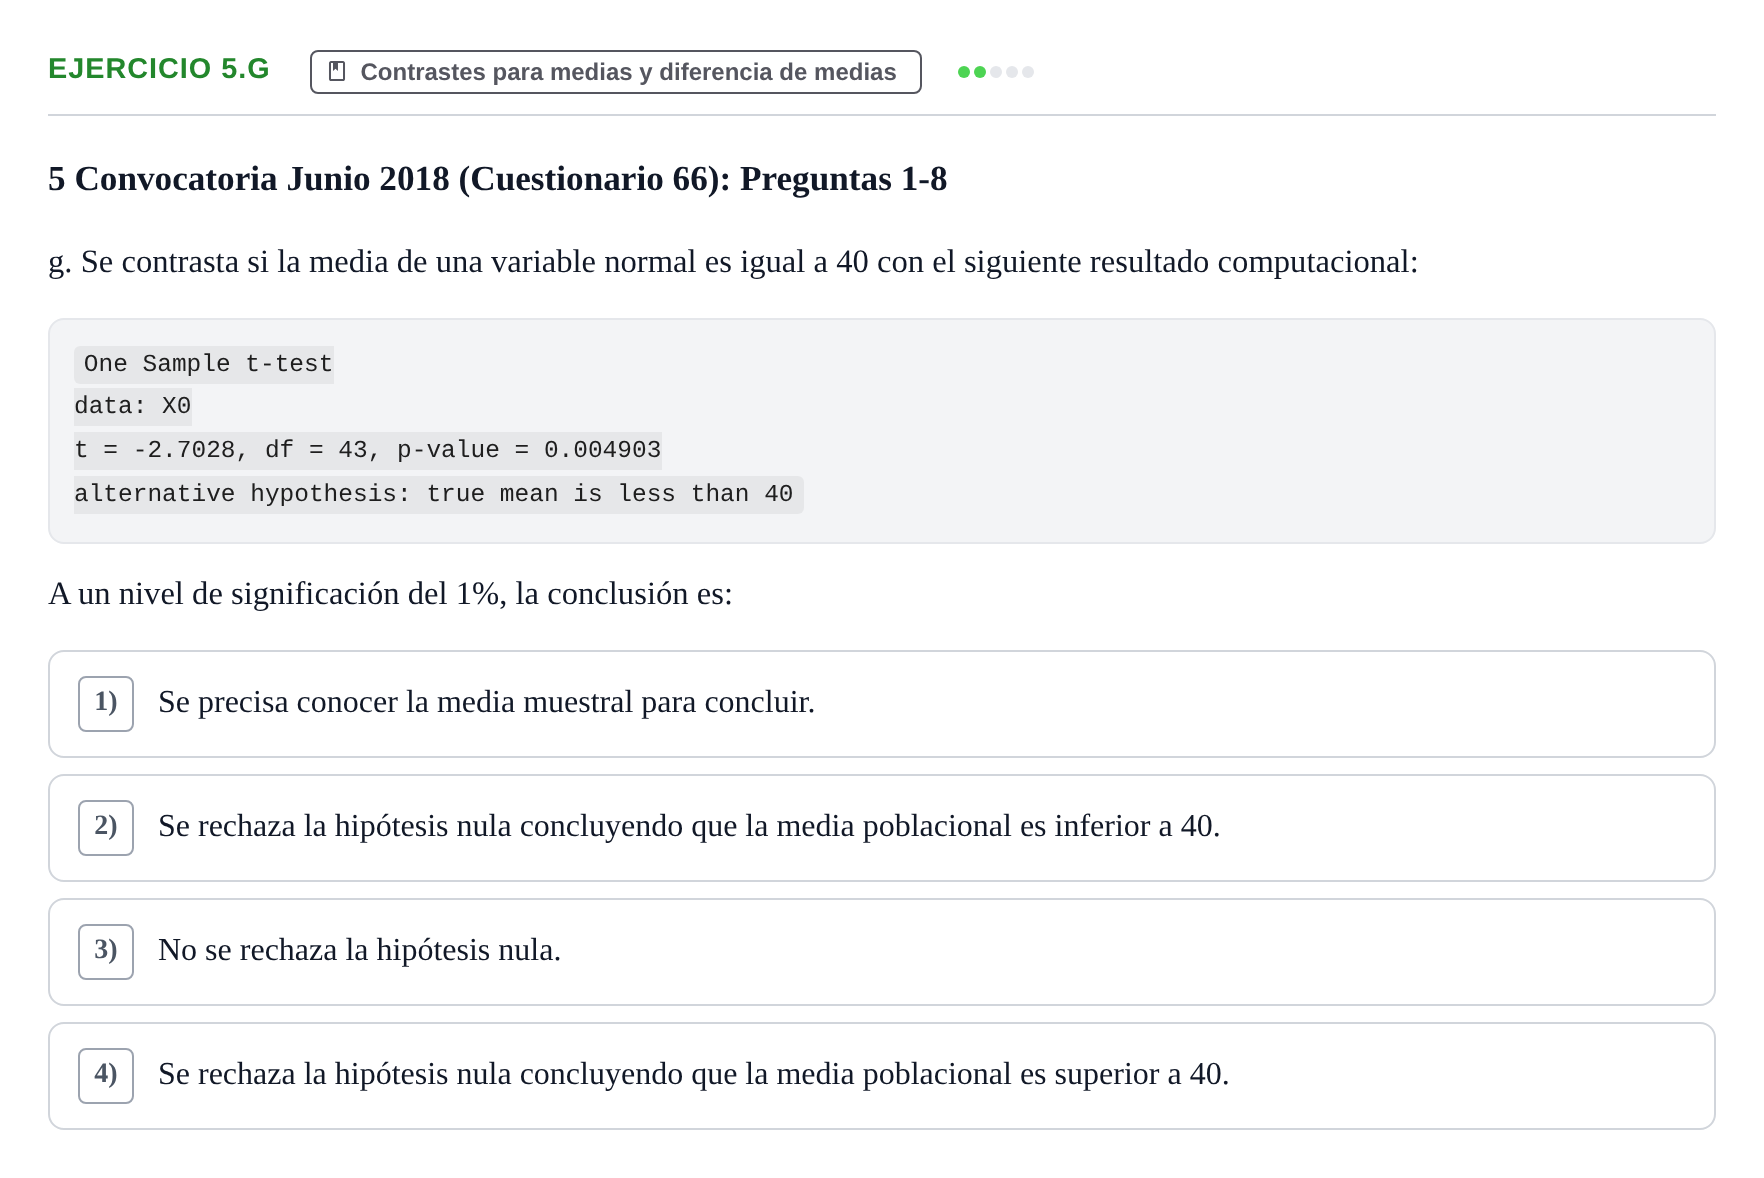Click the '5 Convocatoria Junio 2018' title
The height and width of the screenshot is (1178, 1764).
click(498, 179)
